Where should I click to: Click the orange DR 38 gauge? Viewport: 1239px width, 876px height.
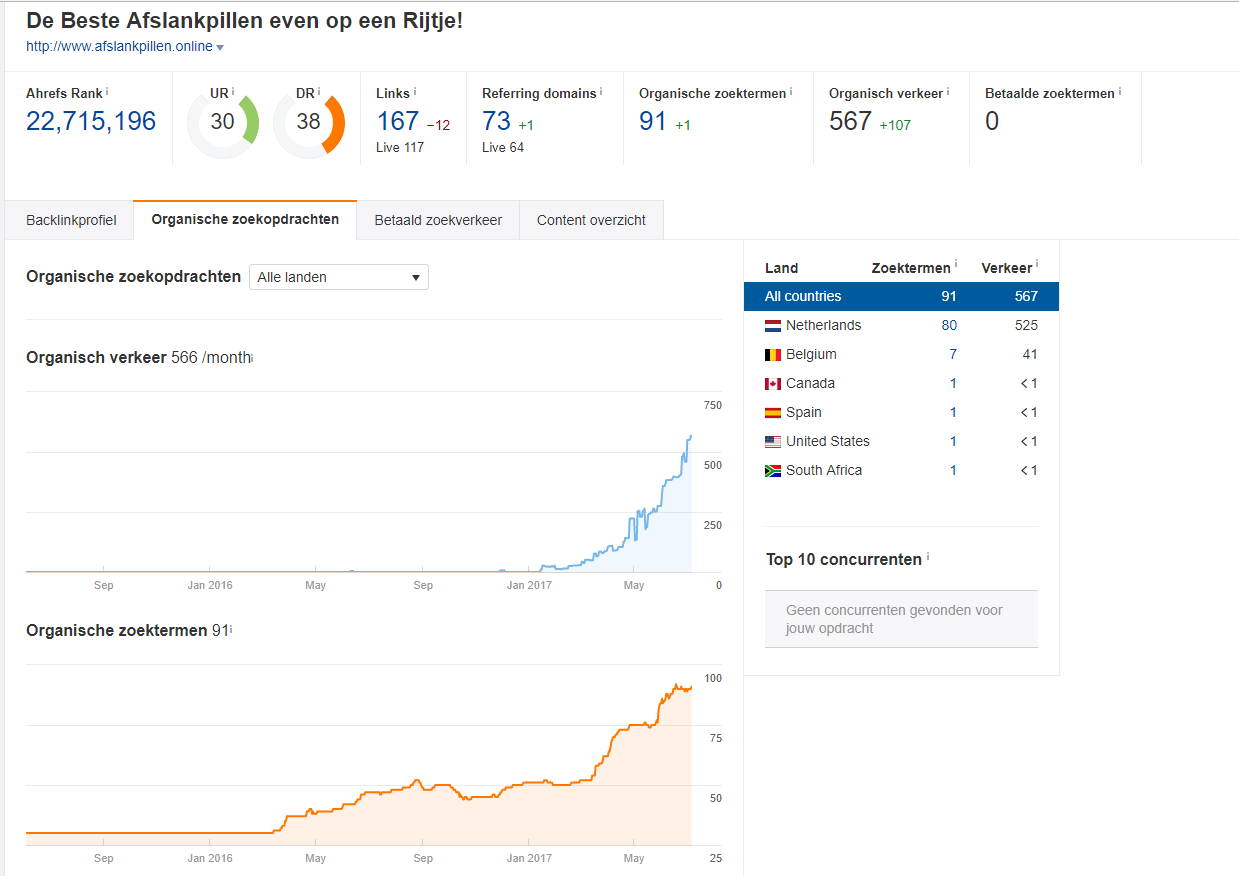click(309, 122)
